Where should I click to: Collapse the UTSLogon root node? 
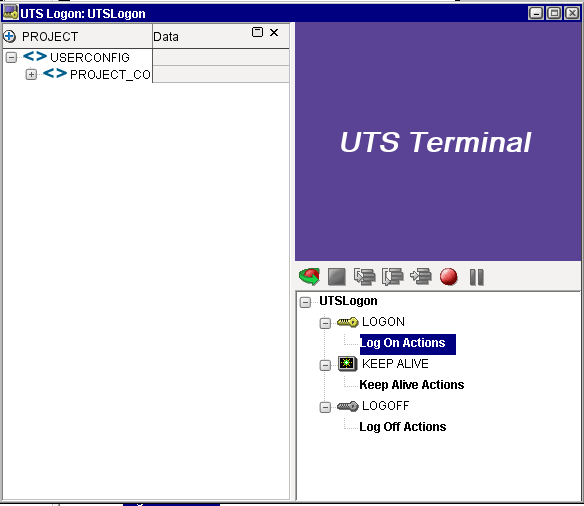click(x=305, y=302)
